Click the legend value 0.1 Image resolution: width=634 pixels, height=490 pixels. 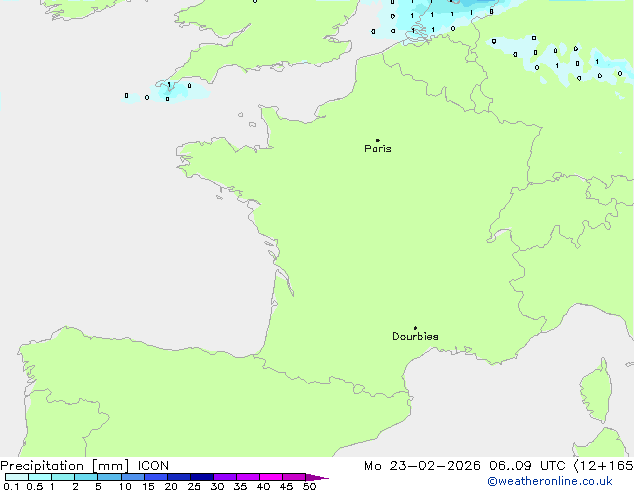click(x=11, y=486)
